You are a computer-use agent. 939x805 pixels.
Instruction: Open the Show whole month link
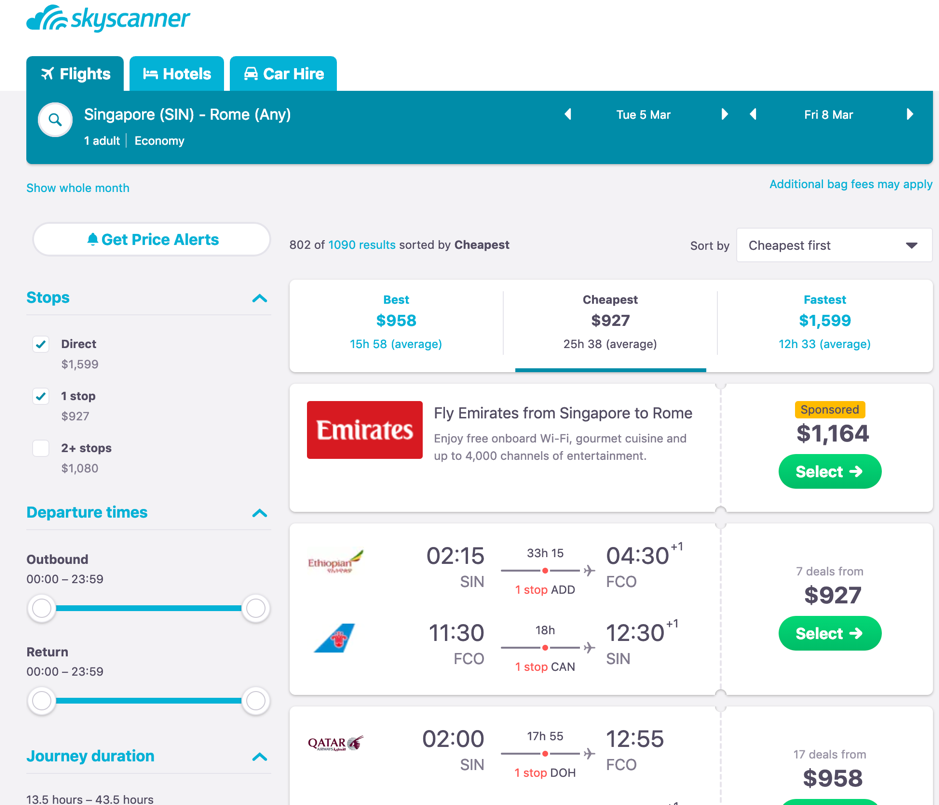point(78,188)
